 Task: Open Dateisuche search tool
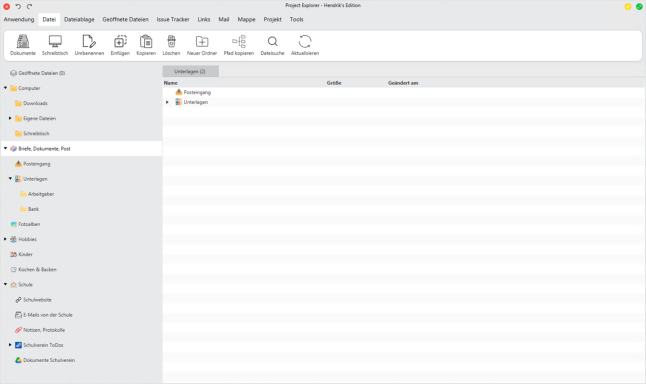[x=272, y=45]
